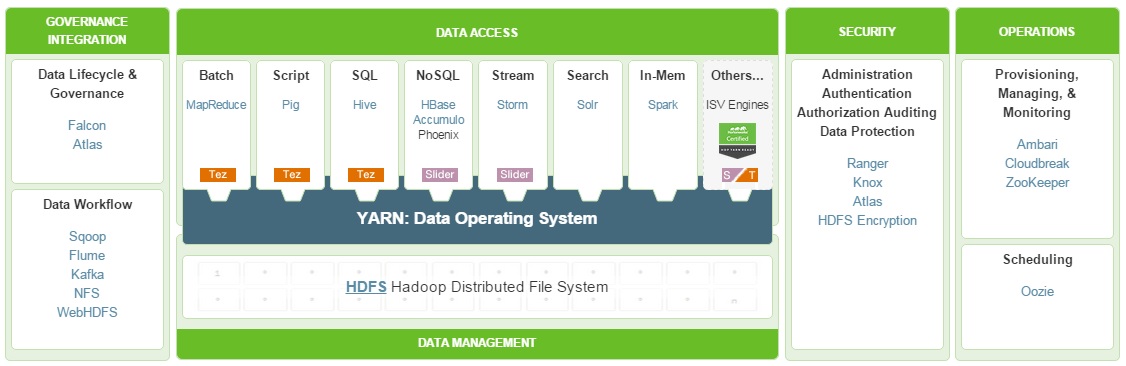Open the Sqoop data workflow link

88,237
